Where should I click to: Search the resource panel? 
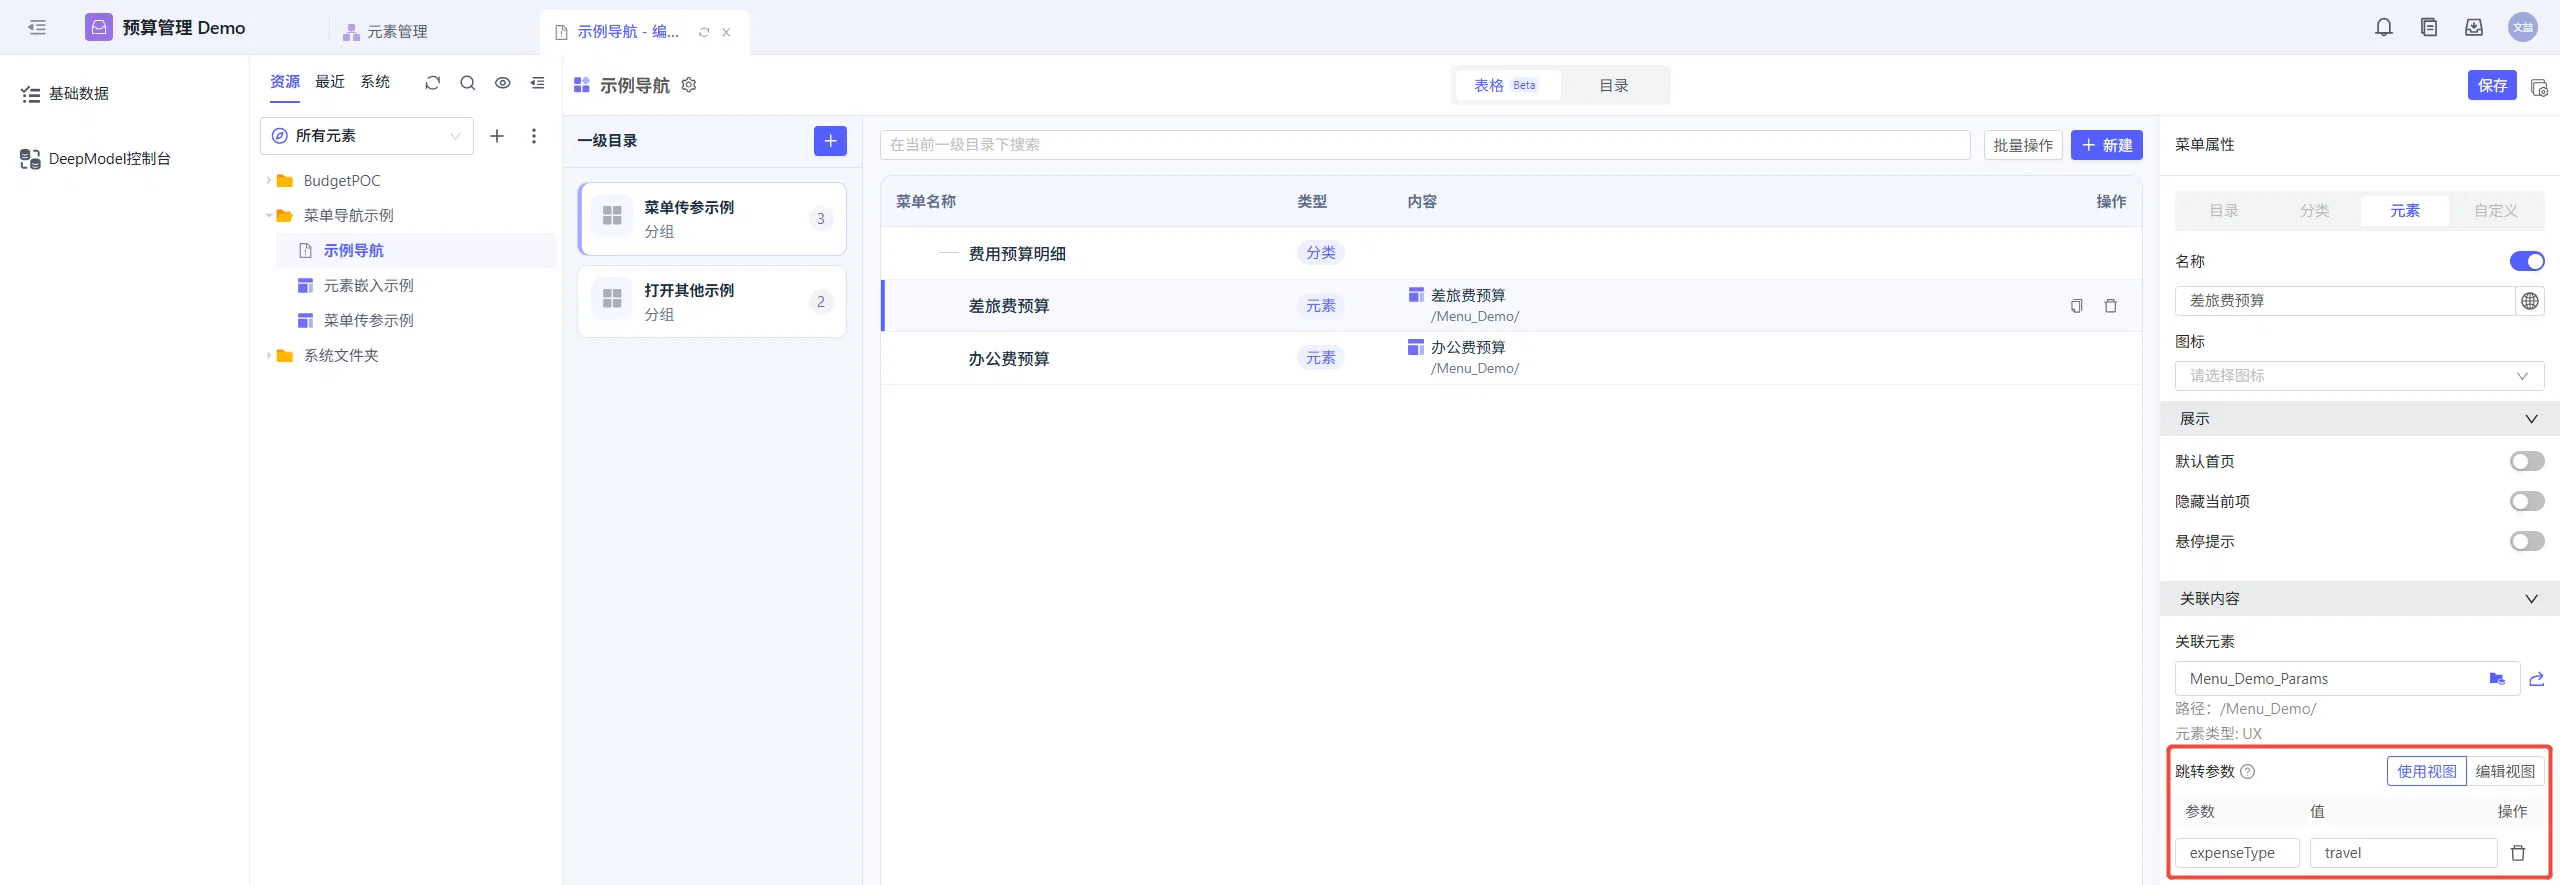coord(467,83)
